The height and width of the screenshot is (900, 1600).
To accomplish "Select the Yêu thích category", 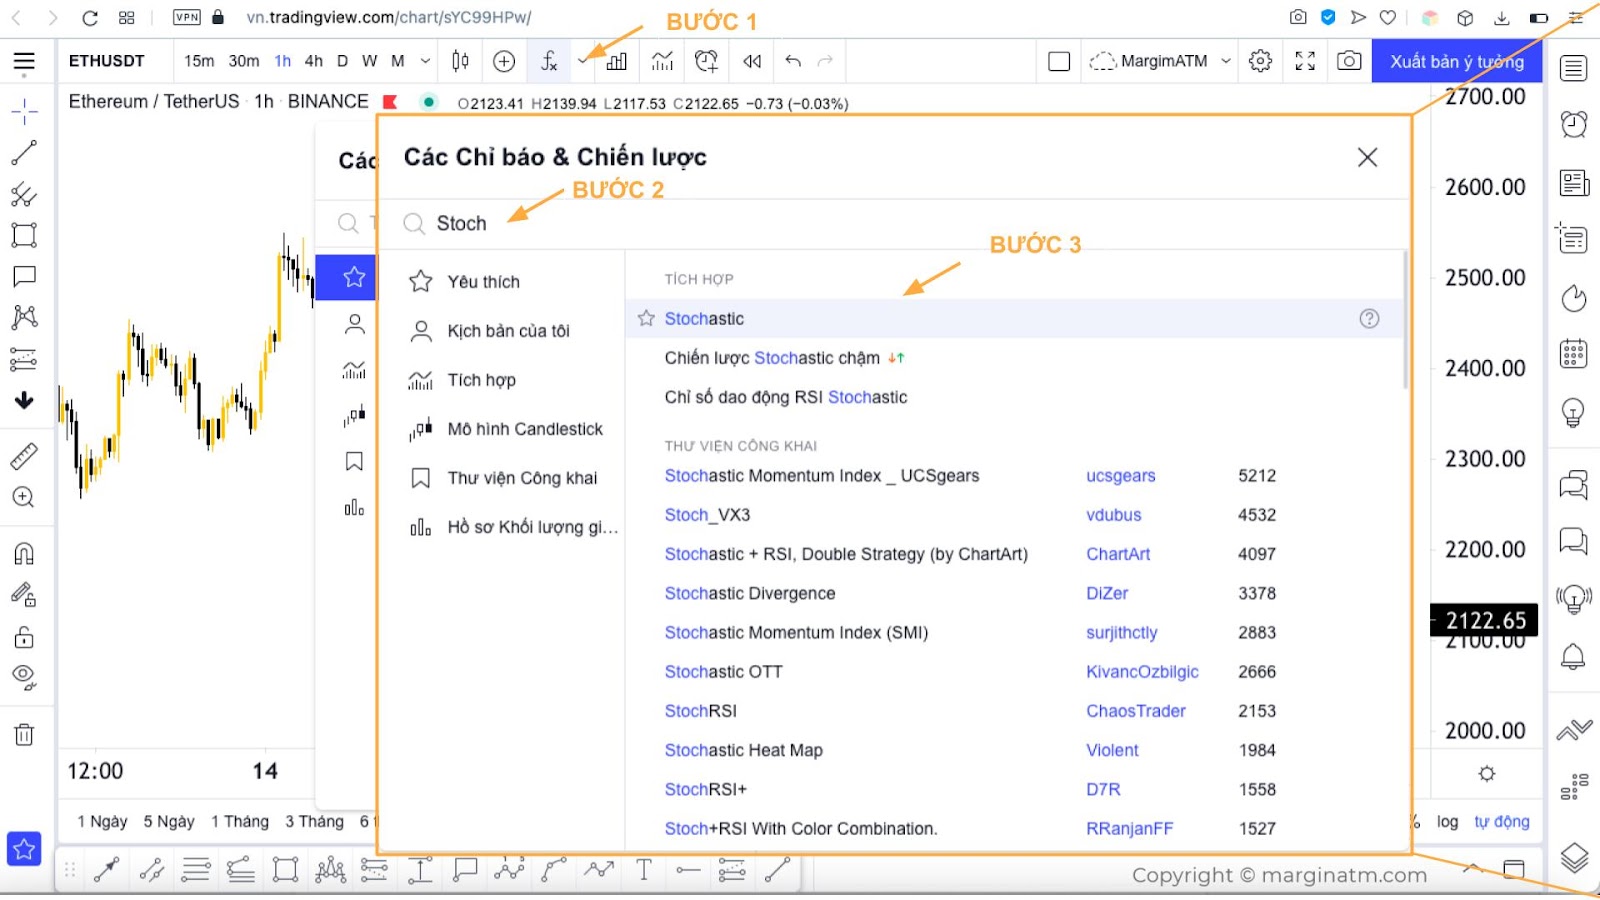I will (x=500, y=282).
